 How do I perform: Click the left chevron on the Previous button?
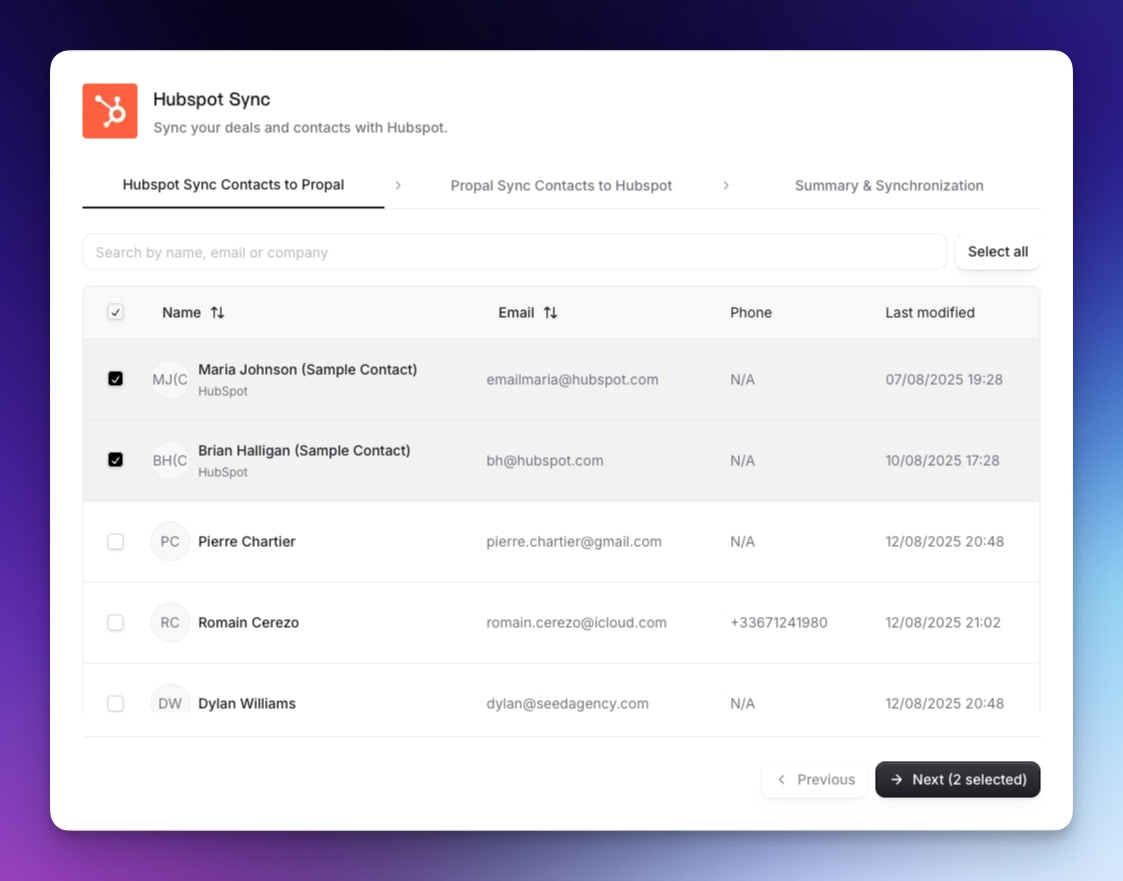click(781, 779)
